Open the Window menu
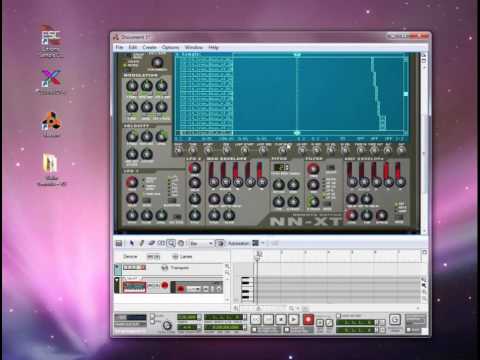The image size is (480, 360). pos(194,47)
